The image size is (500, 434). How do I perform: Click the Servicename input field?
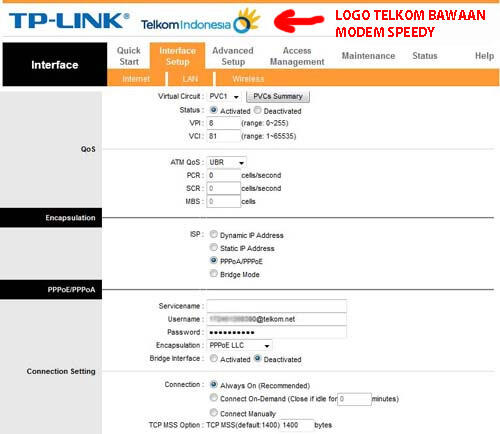tap(276, 306)
